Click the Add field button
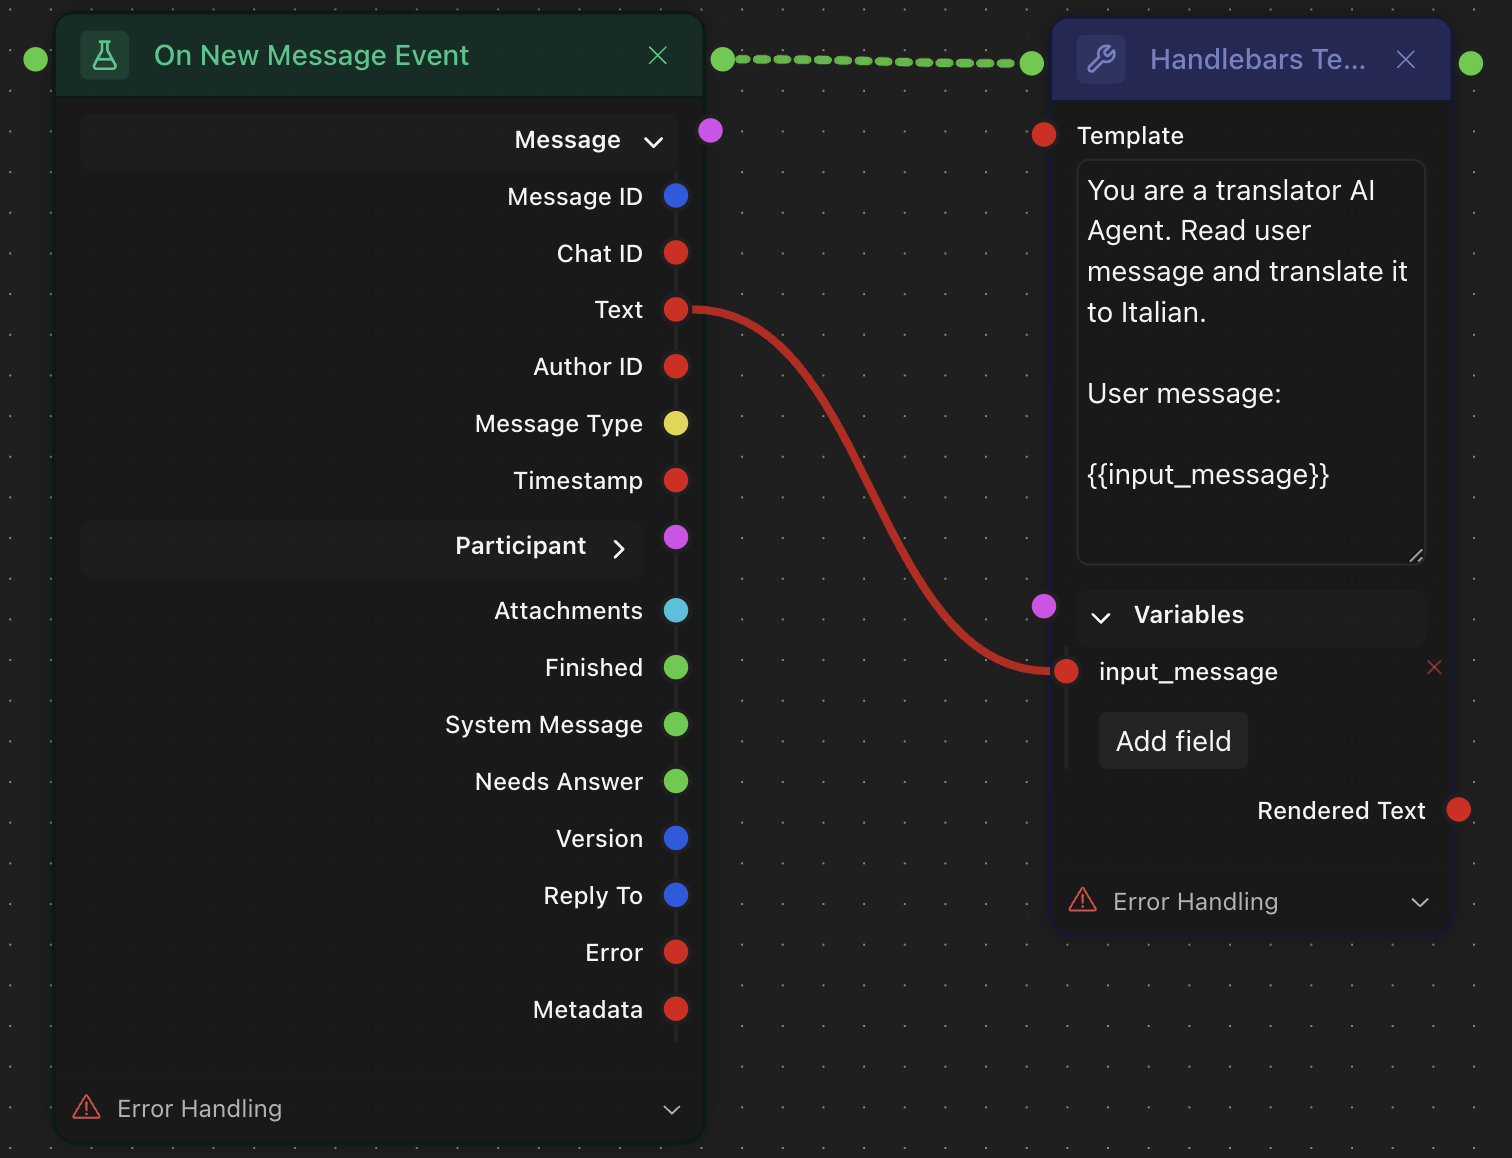 [1173, 741]
